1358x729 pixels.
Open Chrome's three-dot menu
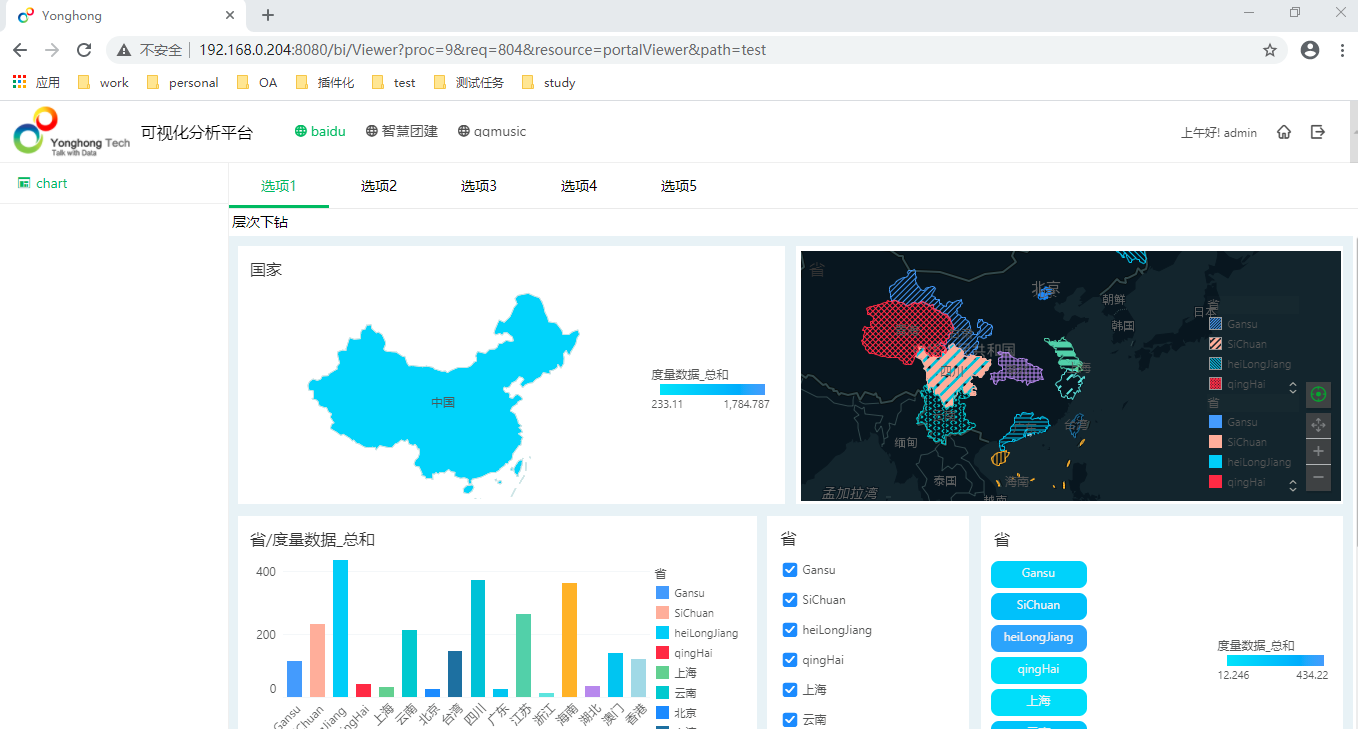(1342, 50)
